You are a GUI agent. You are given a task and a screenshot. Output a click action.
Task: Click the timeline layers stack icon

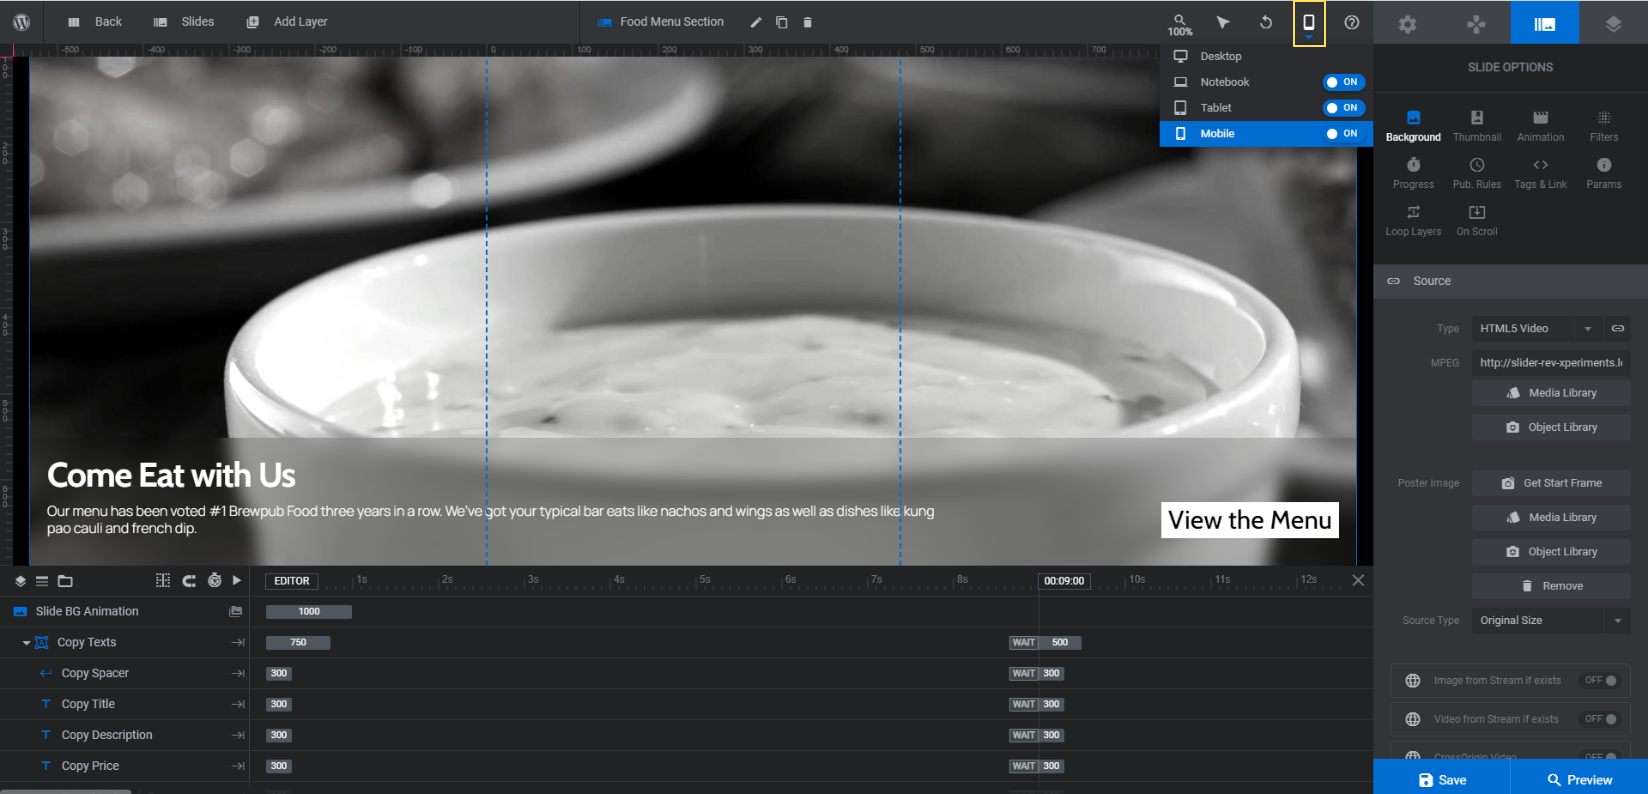point(20,581)
